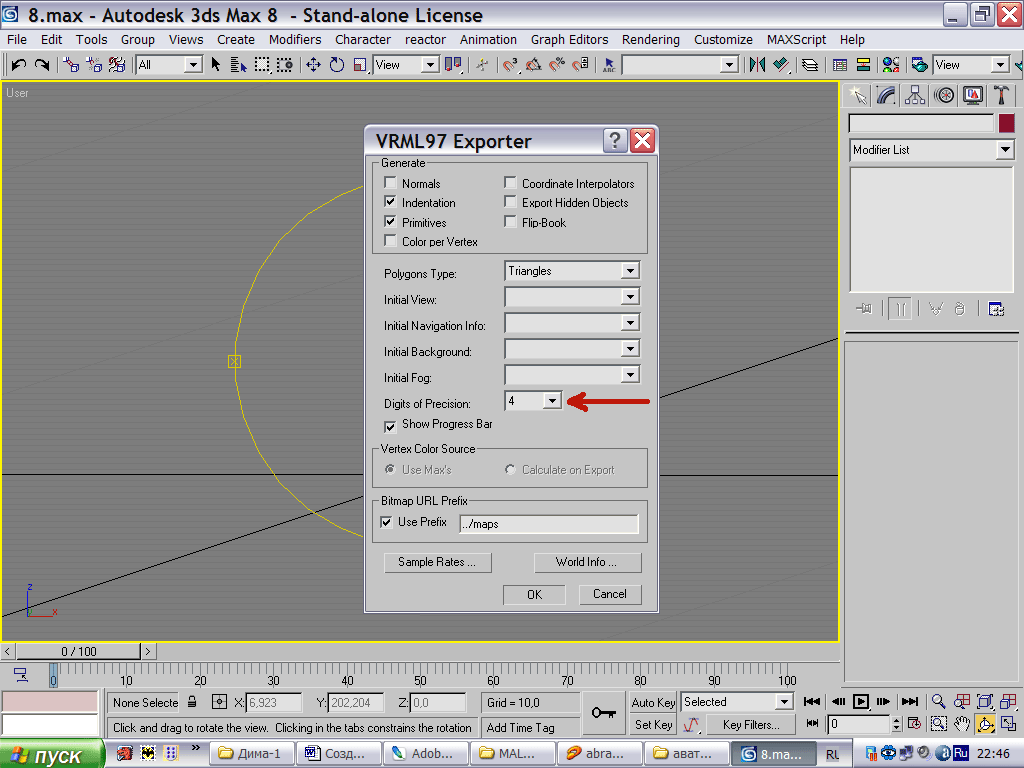Click the VRML97 Exporter help question button
This screenshot has width=1024, height=768.
[615, 140]
